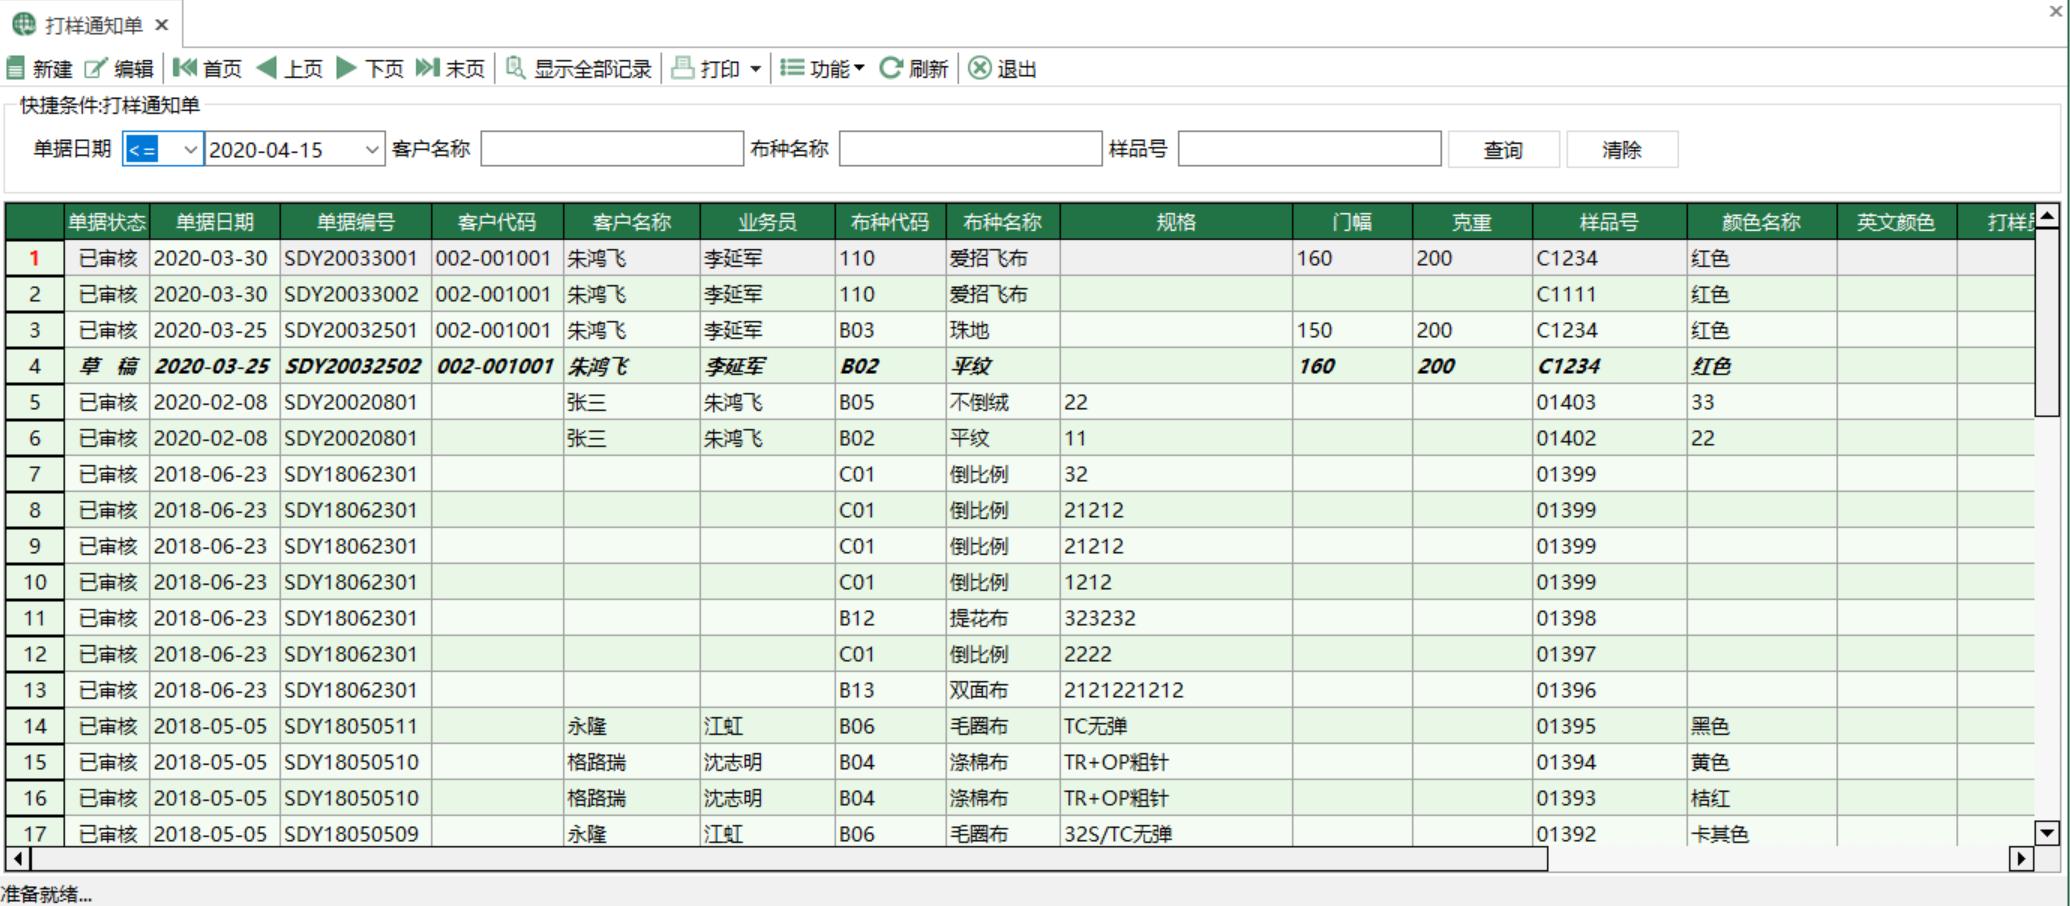Focus the 布种名称 input field

coord(970,149)
